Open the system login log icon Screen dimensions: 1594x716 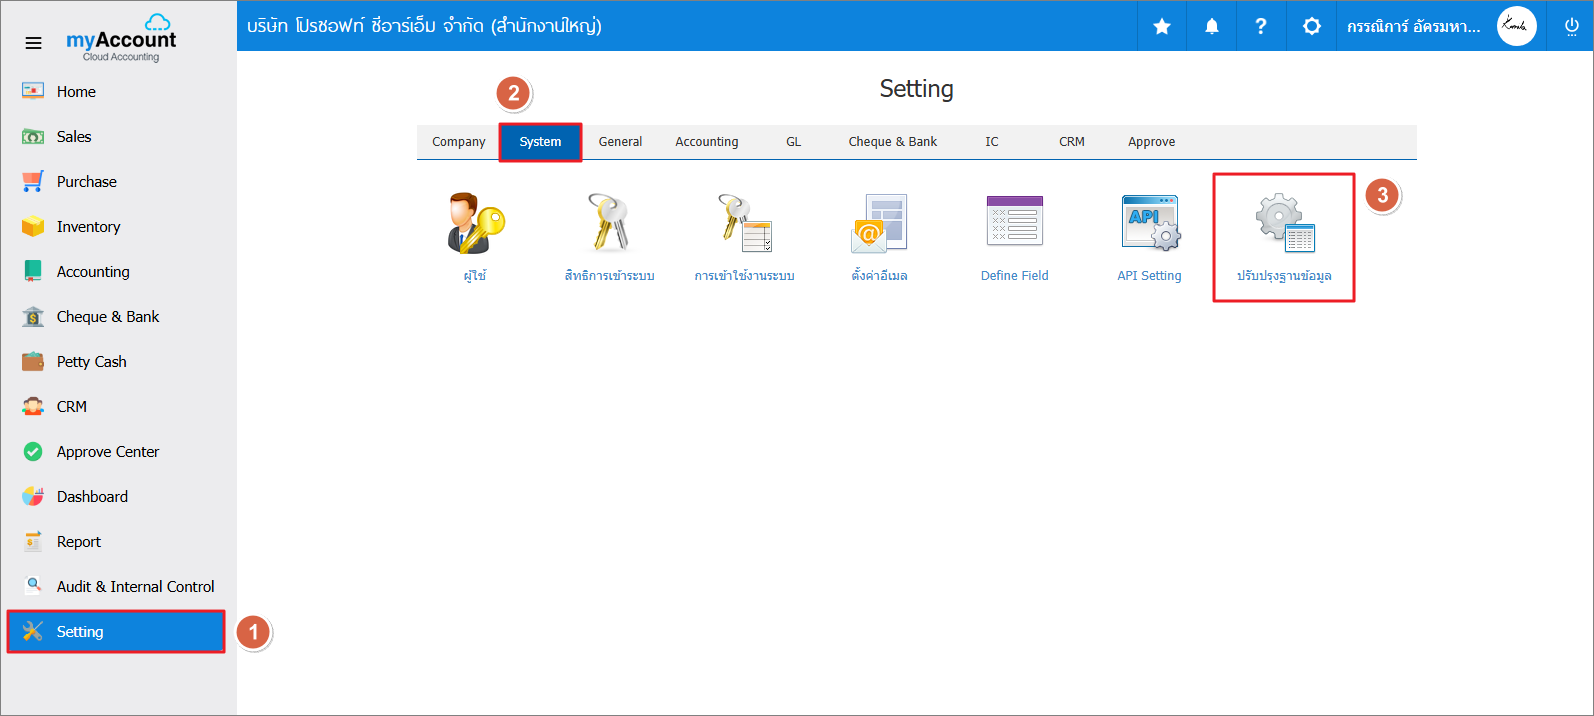[744, 223]
